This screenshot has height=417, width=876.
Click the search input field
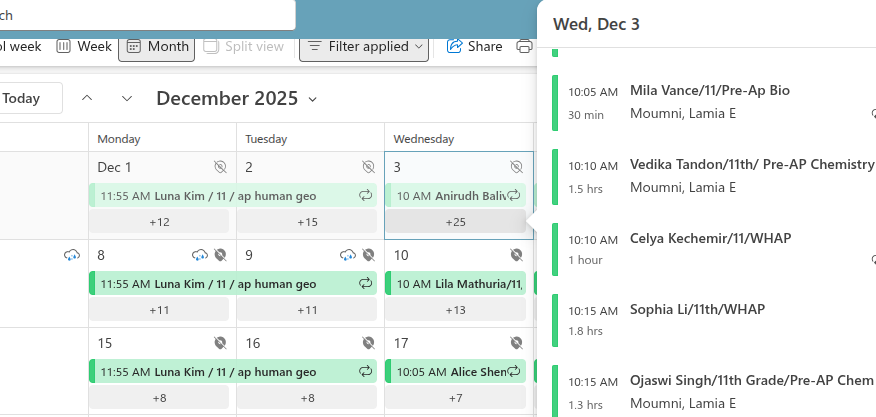(150, 15)
